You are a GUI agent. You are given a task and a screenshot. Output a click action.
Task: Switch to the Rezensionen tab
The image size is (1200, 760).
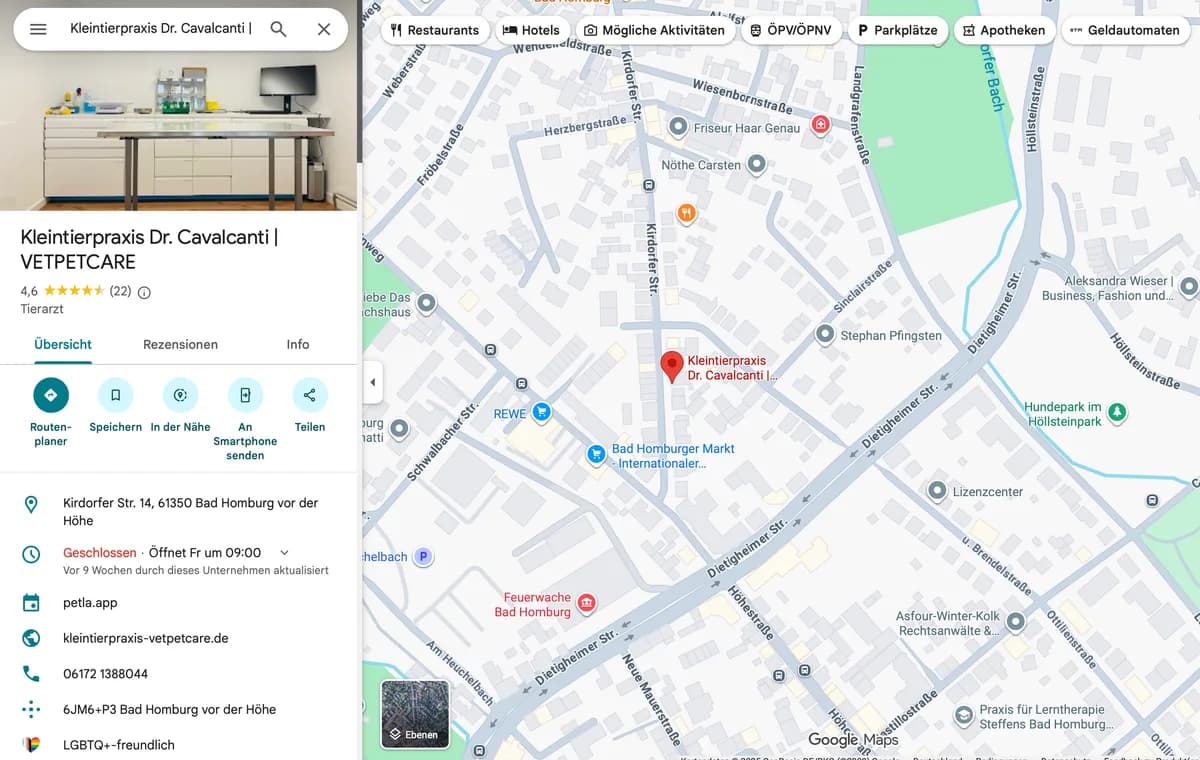pyautogui.click(x=180, y=344)
